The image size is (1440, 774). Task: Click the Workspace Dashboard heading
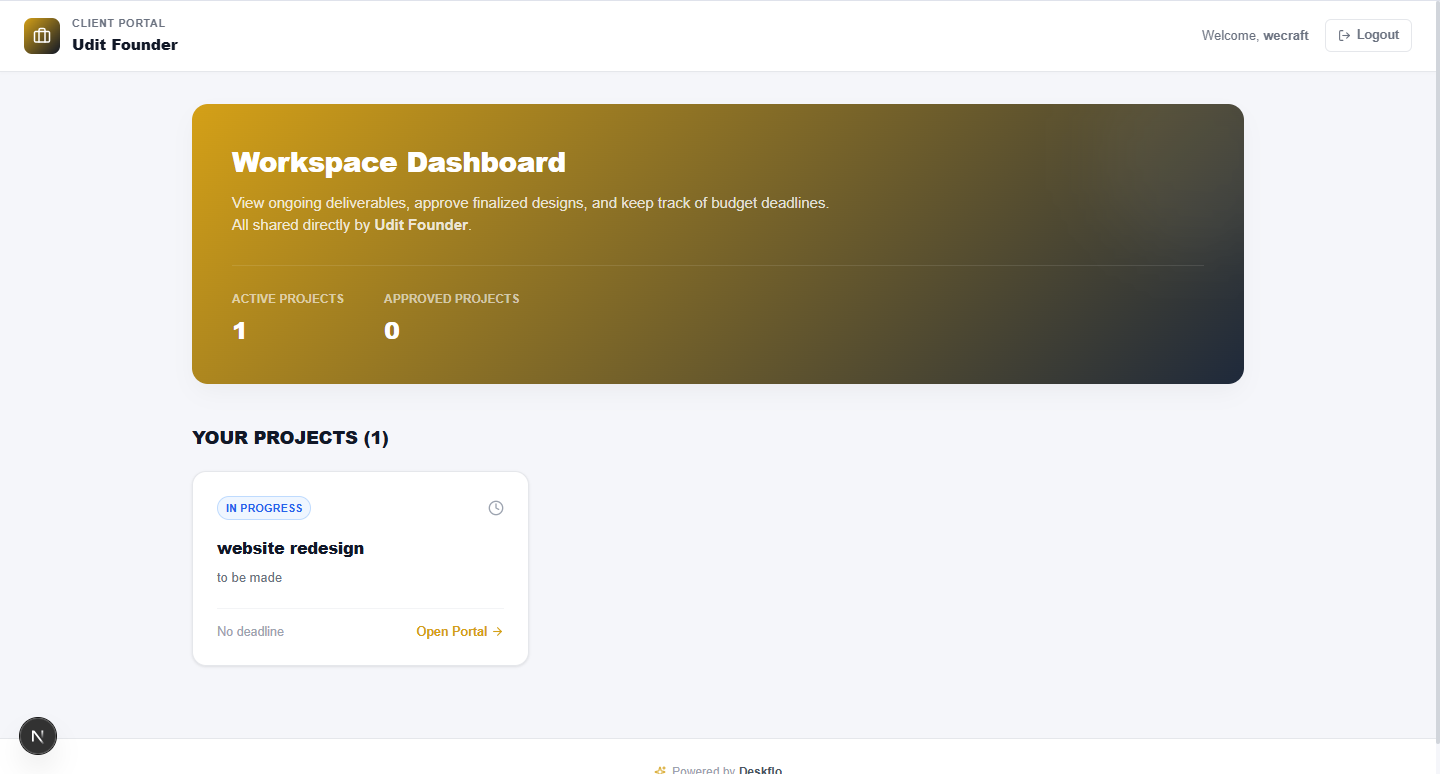coord(398,162)
